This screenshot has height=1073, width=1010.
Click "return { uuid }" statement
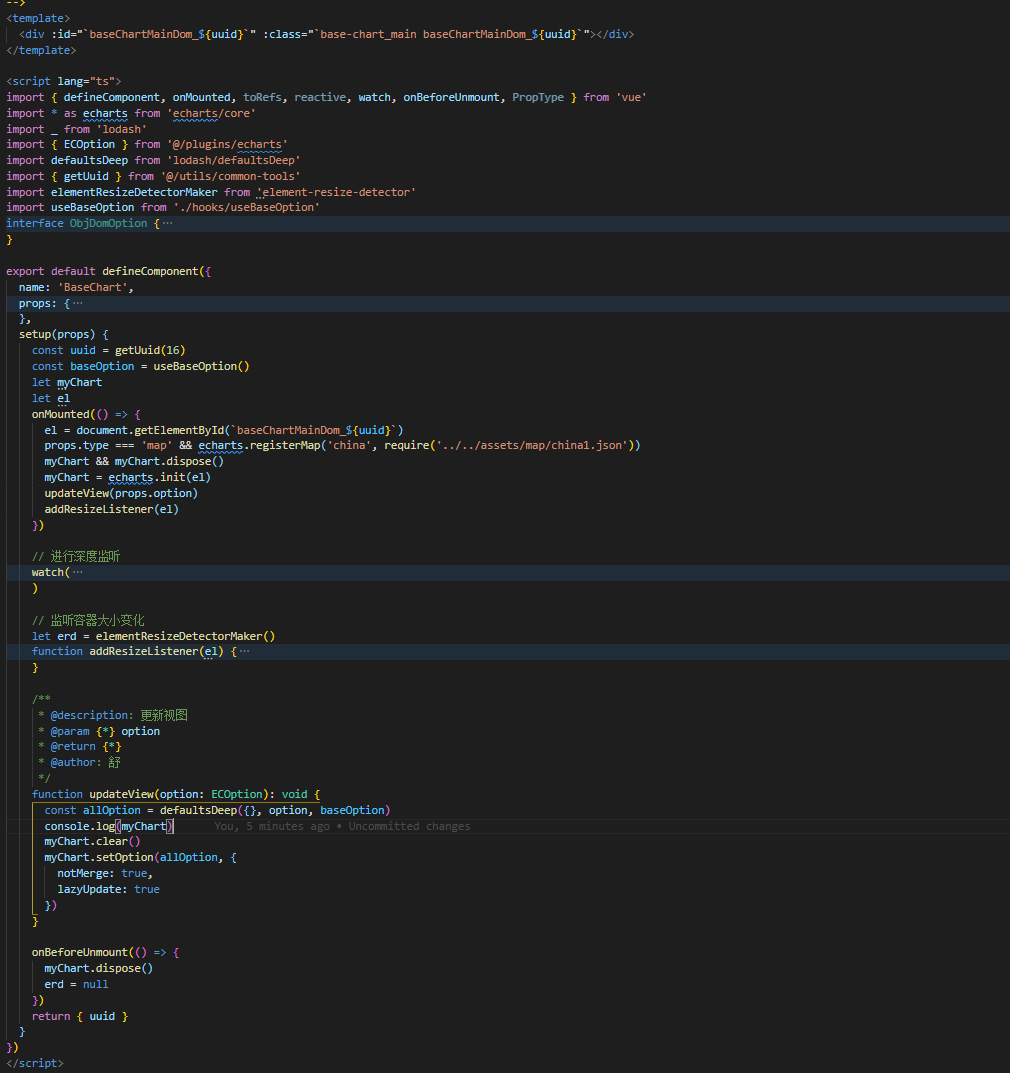coord(79,1017)
